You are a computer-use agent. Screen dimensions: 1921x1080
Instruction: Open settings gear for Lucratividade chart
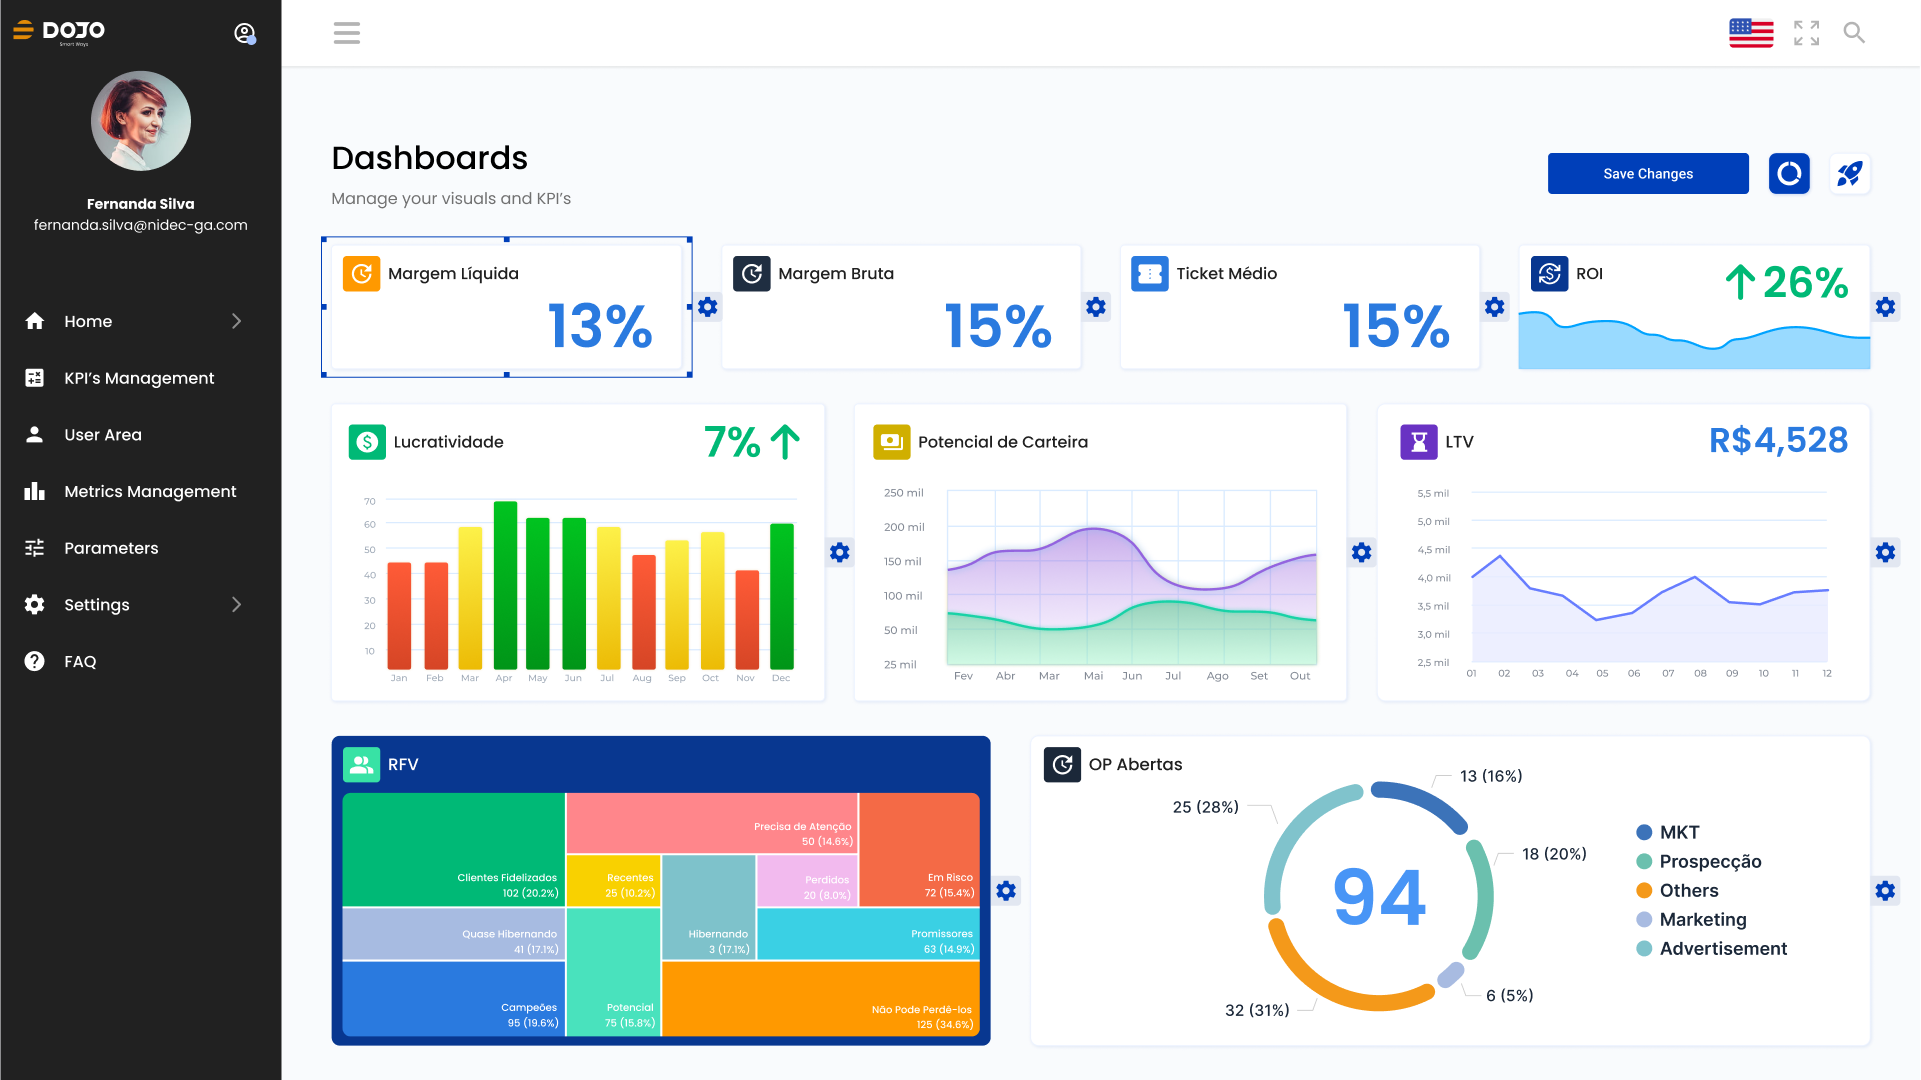tap(840, 552)
